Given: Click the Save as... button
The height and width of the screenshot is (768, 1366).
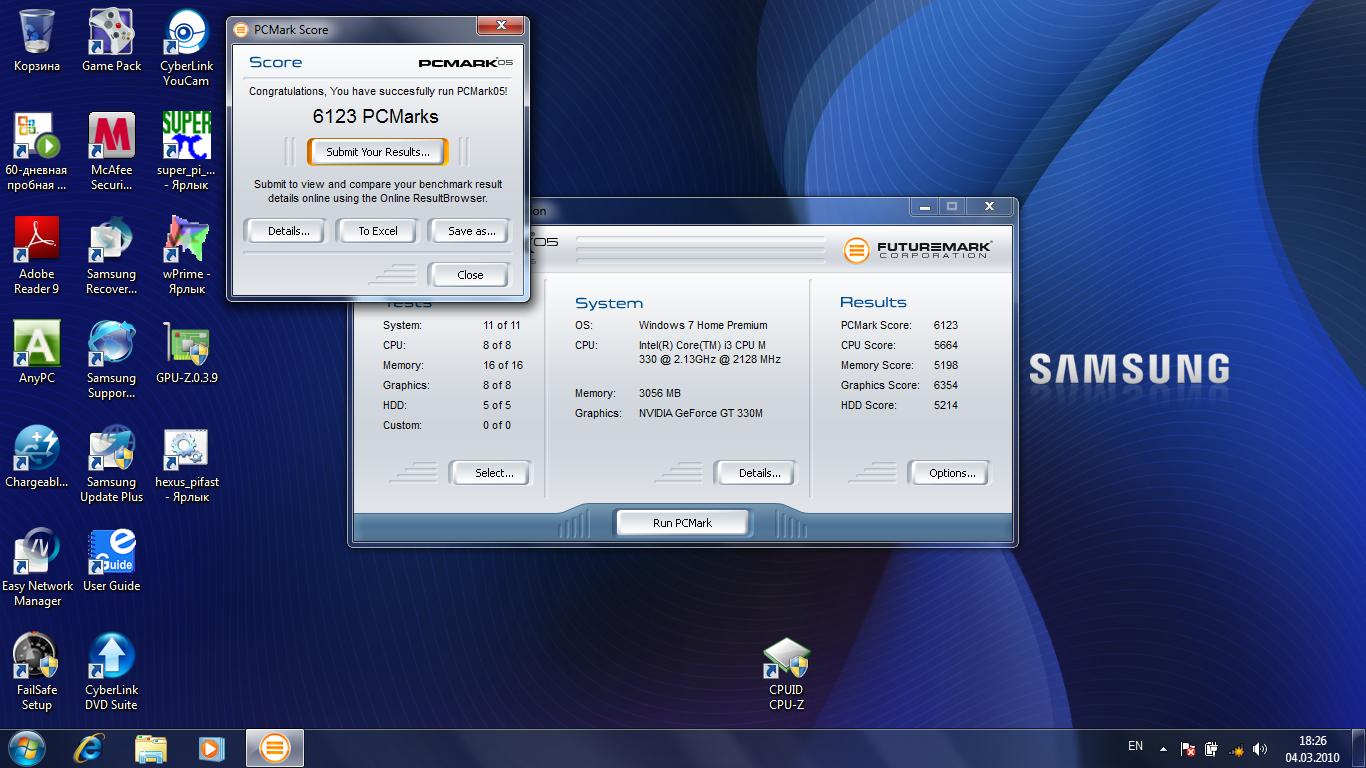Looking at the screenshot, I should click(x=471, y=231).
